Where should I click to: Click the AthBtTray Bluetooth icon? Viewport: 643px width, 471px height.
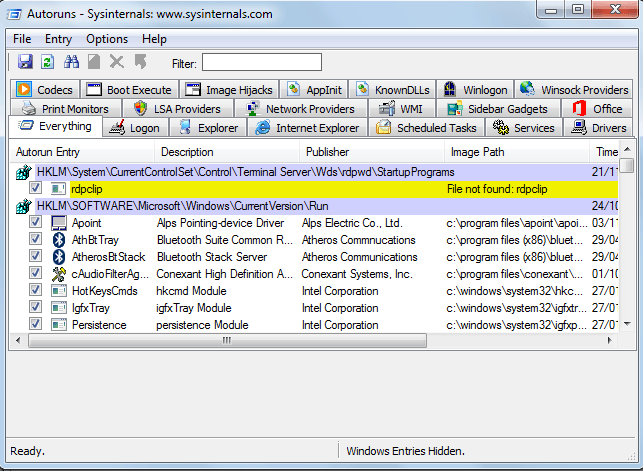tap(59, 240)
